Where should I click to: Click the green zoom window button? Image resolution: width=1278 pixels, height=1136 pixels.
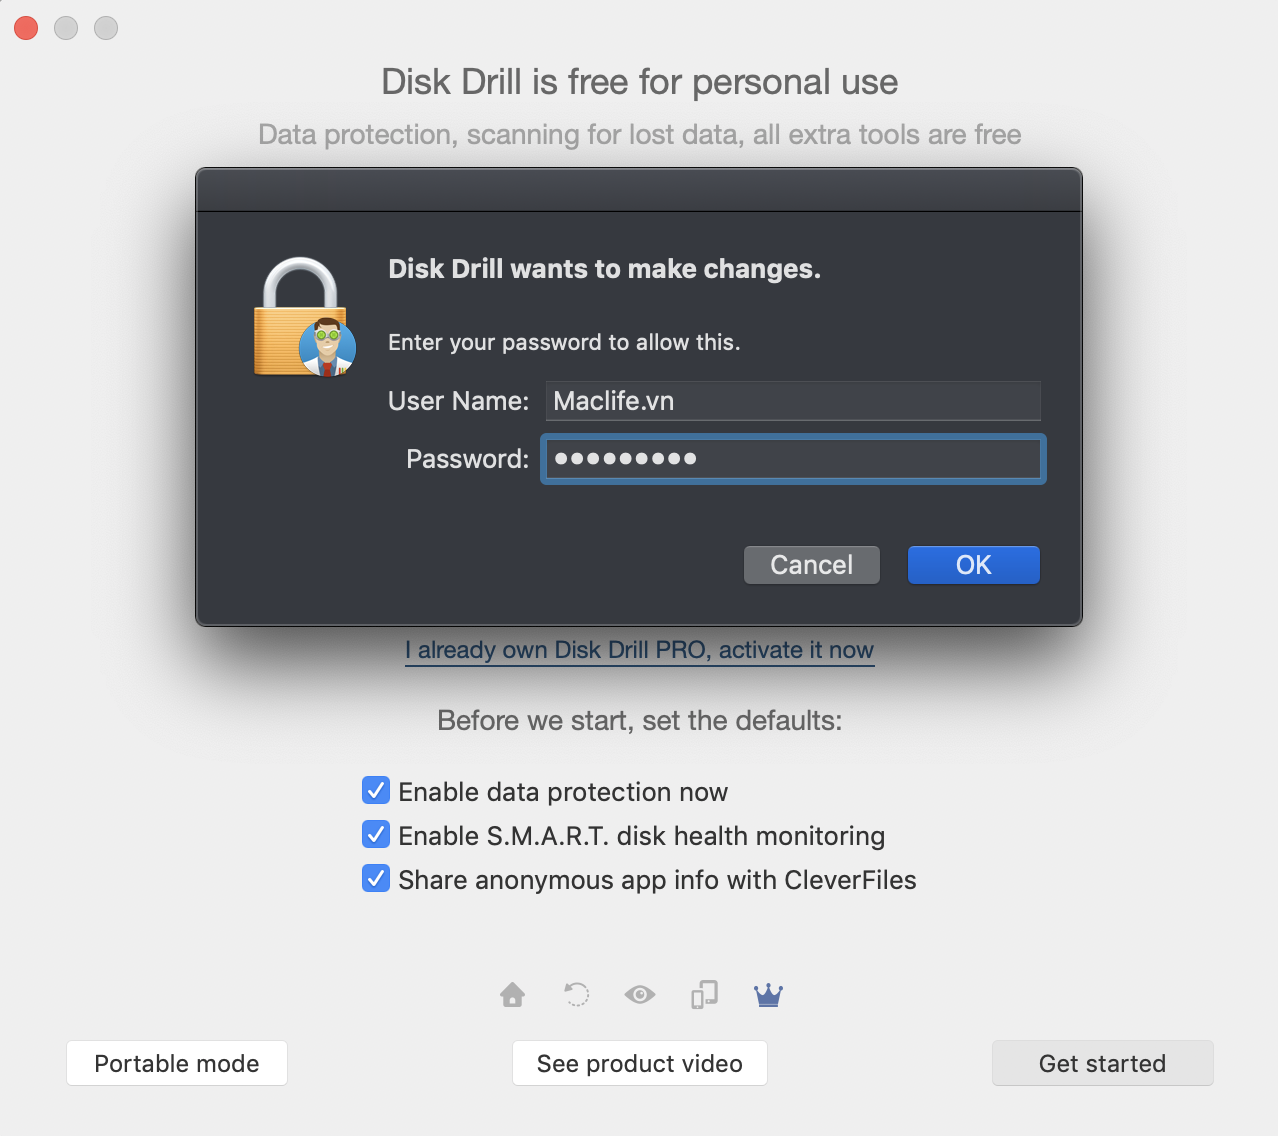click(105, 28)
